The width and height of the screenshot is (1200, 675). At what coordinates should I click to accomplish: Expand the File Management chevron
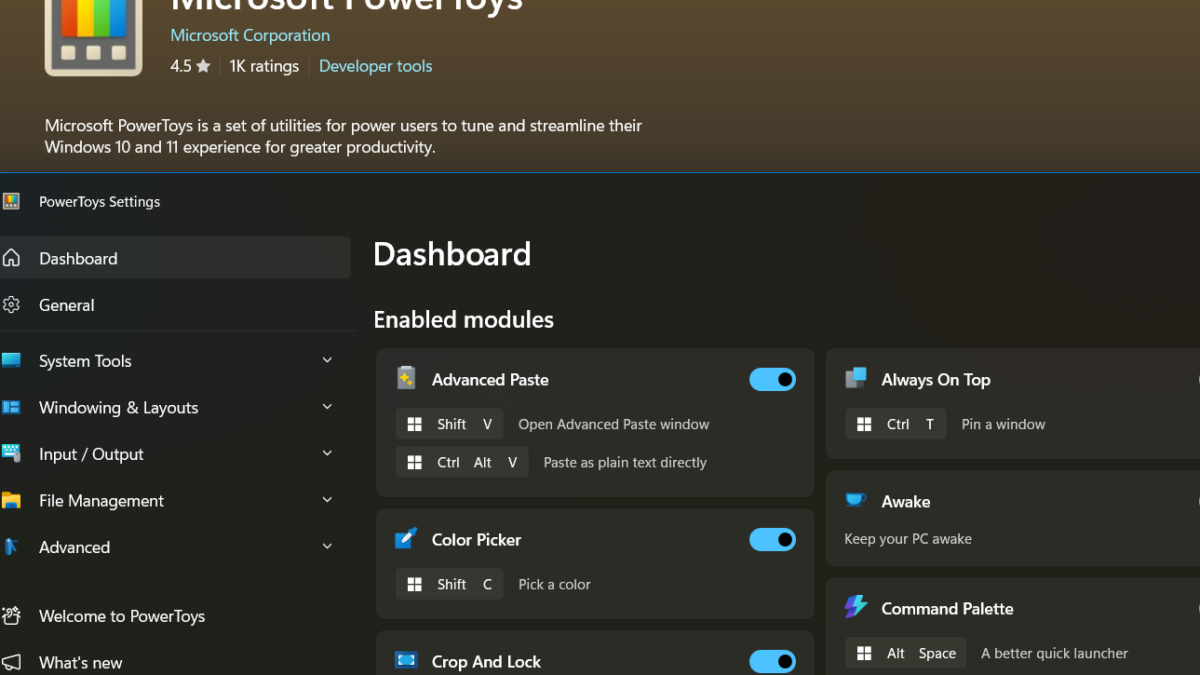(327, 500)
